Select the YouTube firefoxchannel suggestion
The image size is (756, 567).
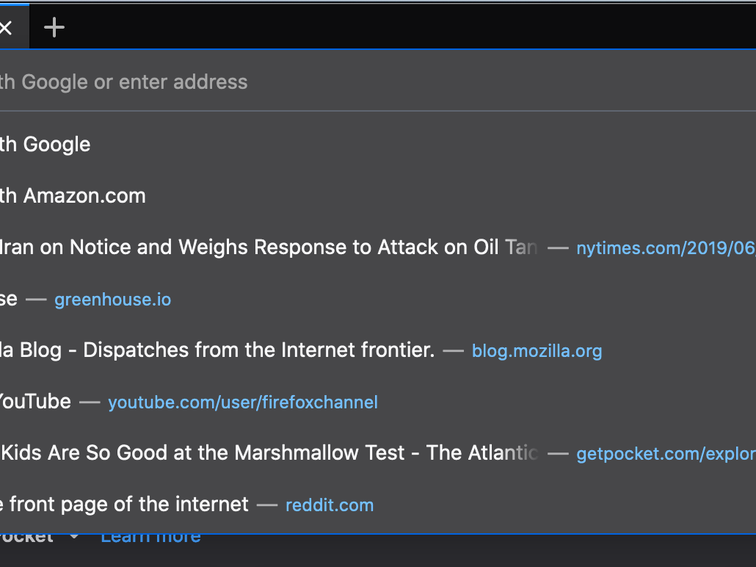tap(35, 402)
